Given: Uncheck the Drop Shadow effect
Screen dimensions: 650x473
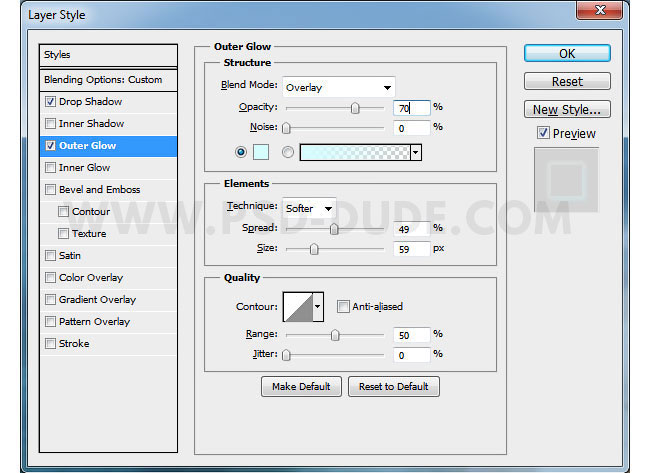Looking at the screenshot, I should 51,102.
